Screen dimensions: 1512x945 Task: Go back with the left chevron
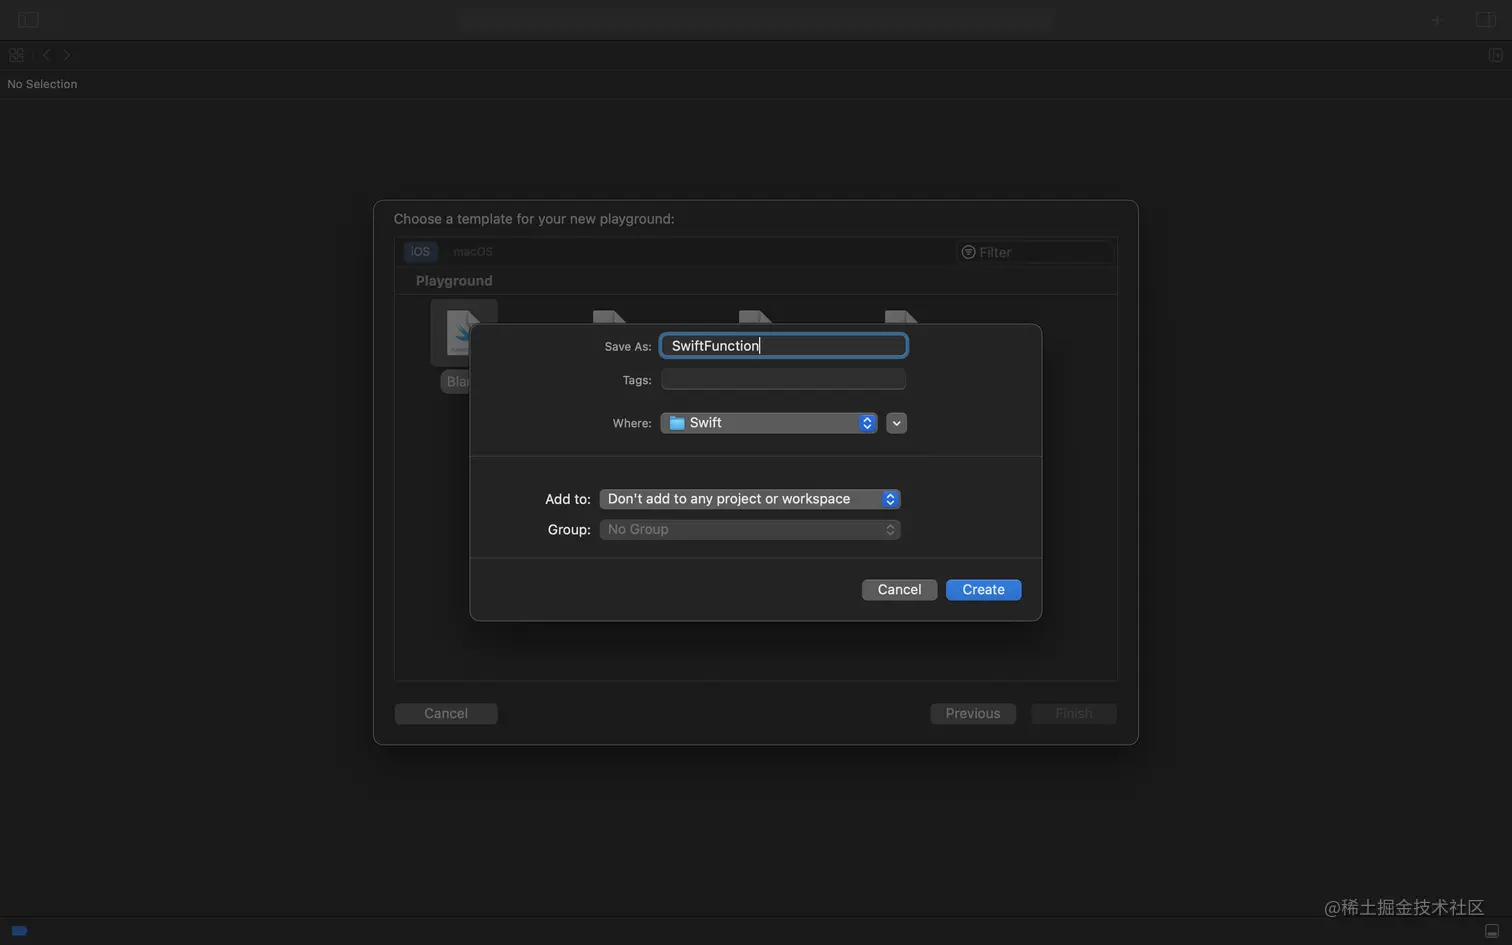click(46, 55)
